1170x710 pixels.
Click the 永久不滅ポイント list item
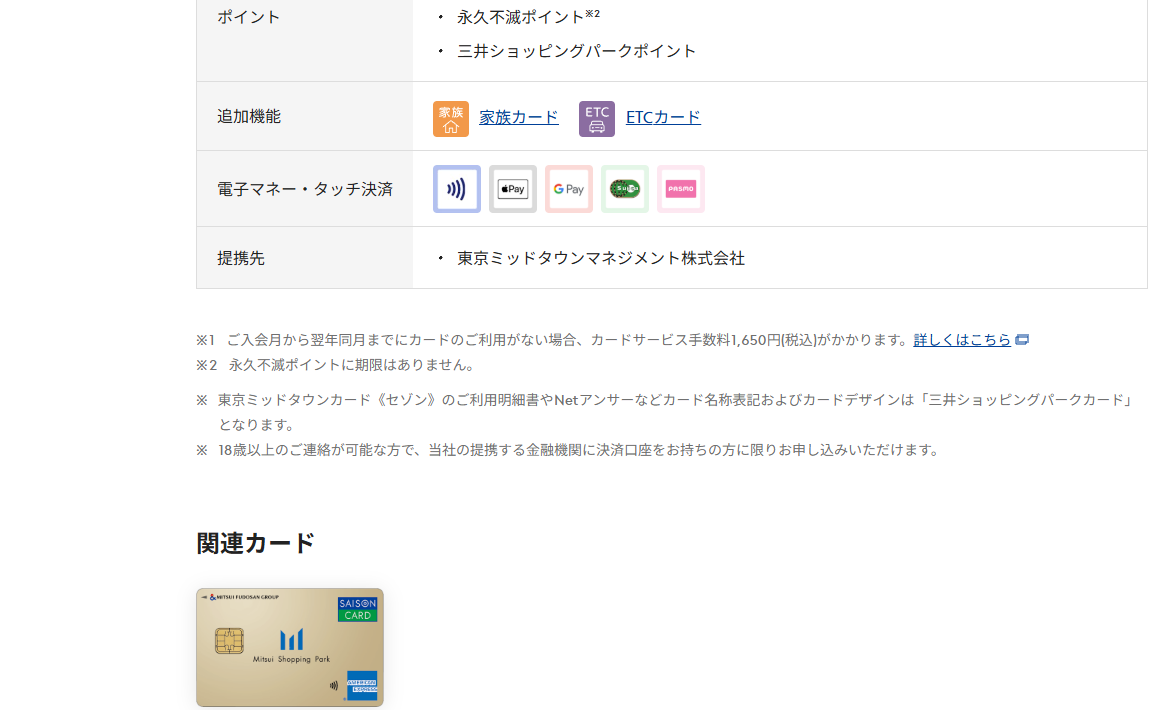(x=528, y=16)
